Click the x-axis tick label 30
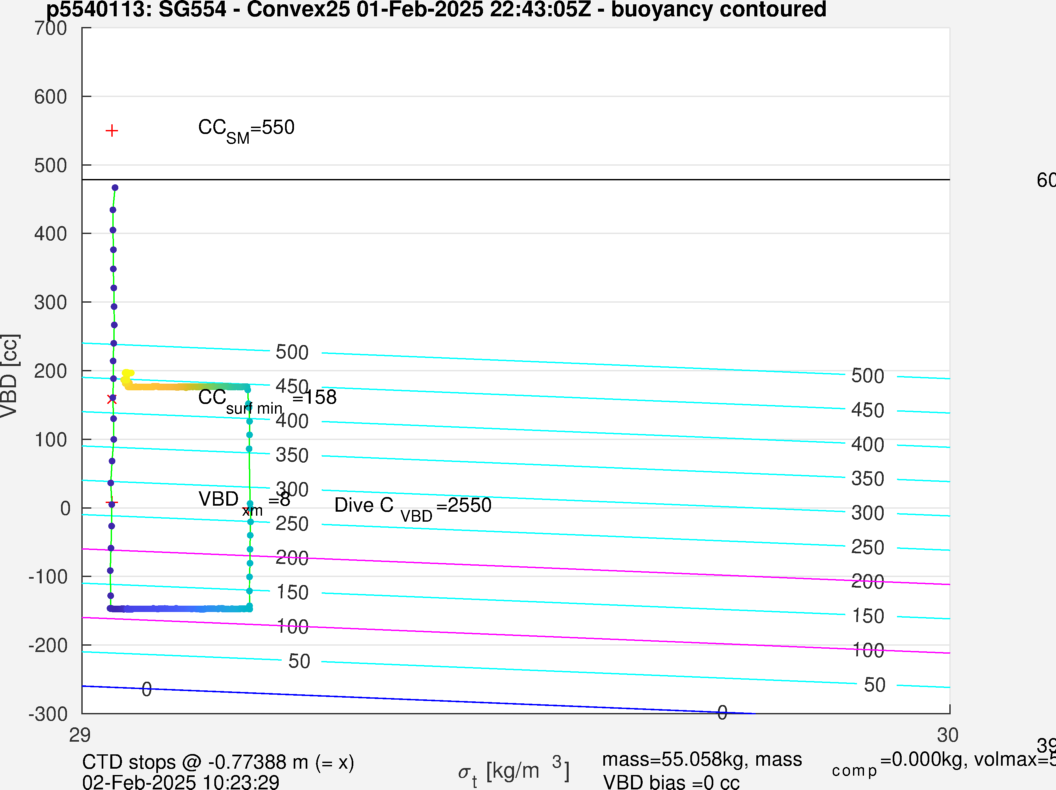This screenshot has width=1056, height=790. point(947,735)
